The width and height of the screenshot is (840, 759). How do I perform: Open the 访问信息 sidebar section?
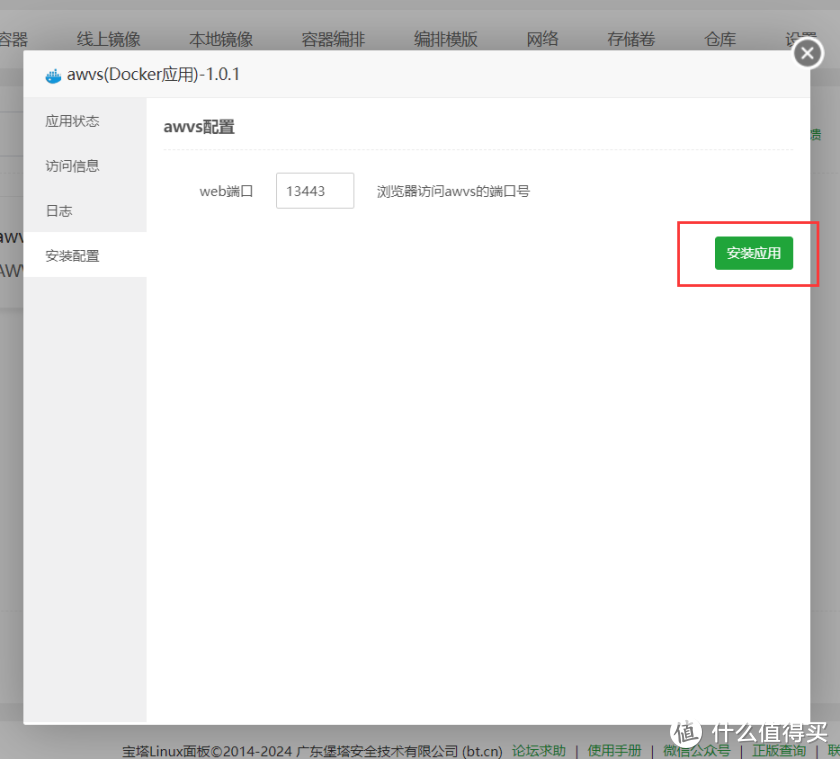71,165
